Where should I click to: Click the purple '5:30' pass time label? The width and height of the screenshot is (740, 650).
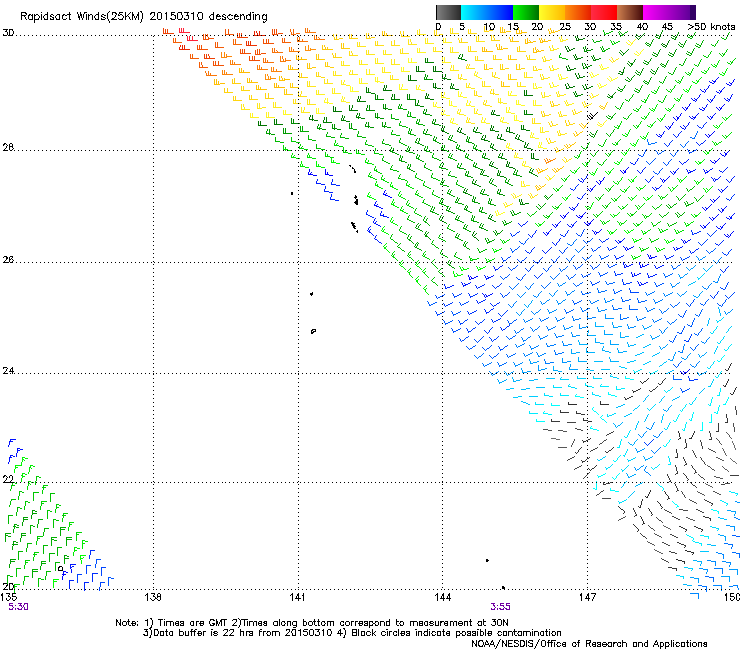(x=18, y=607)
